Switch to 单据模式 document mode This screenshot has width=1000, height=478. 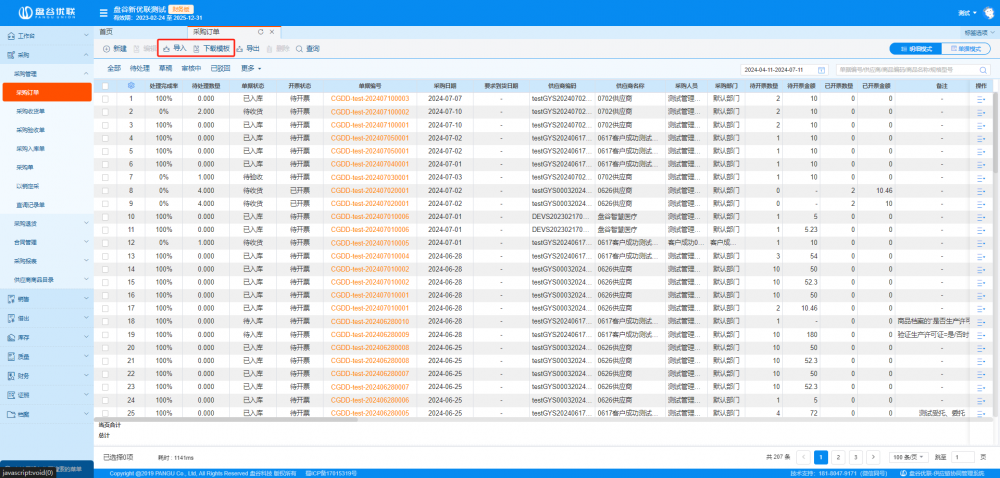[967, 48]
